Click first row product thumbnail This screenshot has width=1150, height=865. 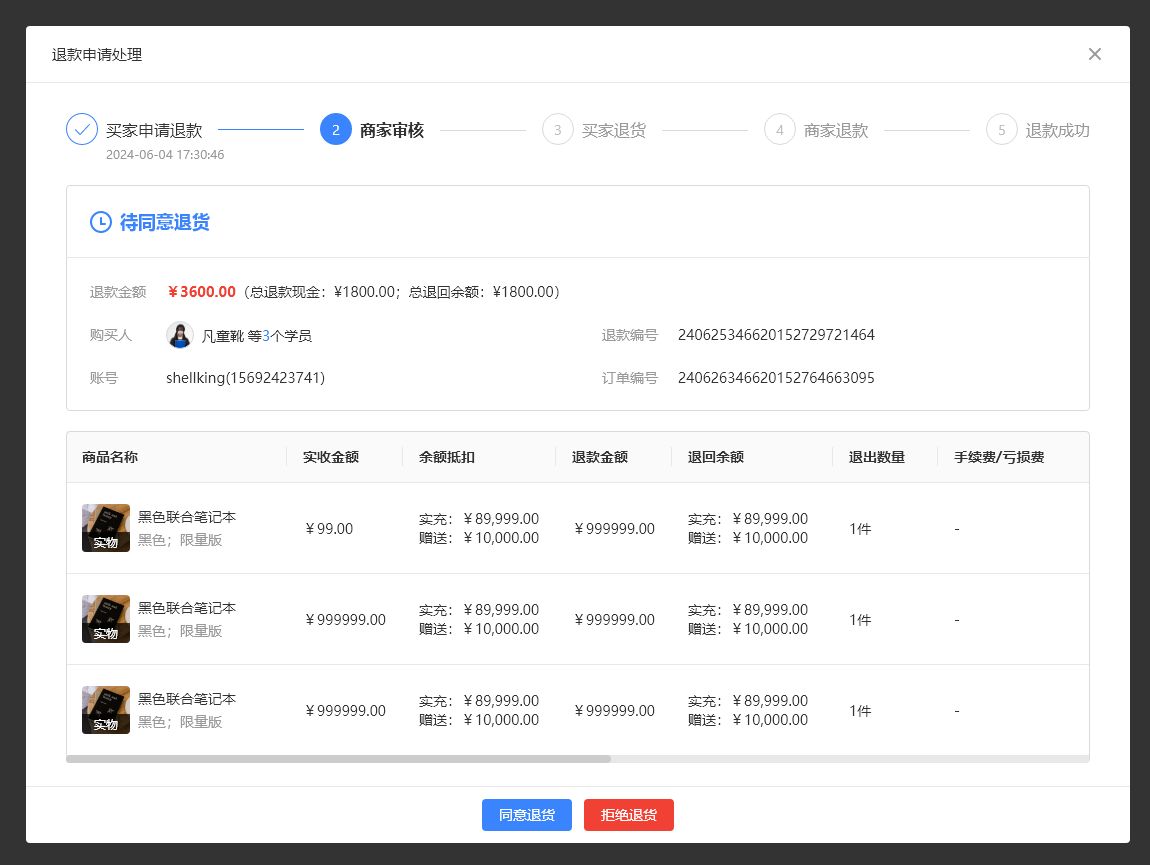point(106,528)
